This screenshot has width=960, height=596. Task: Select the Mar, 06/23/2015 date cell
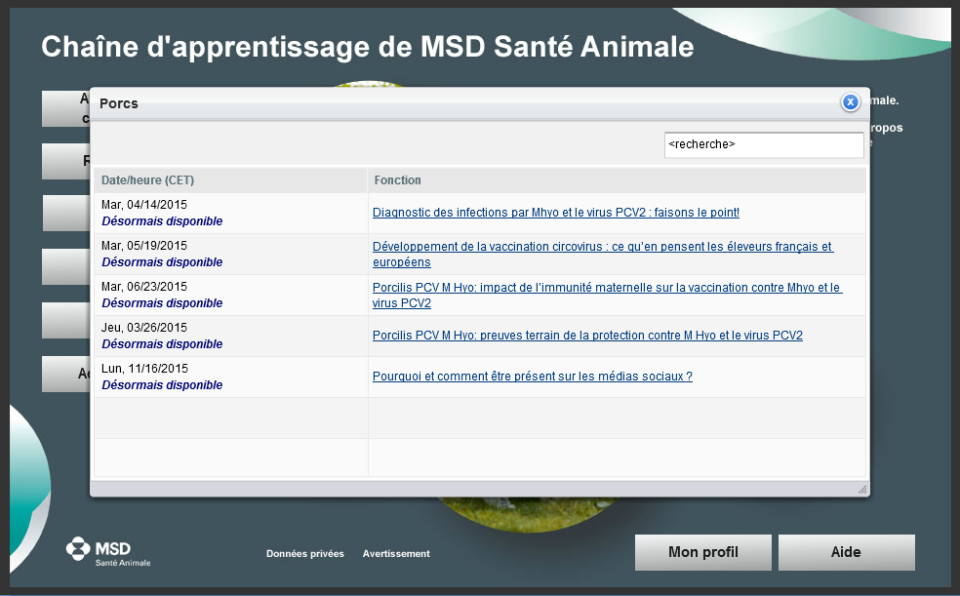click(x=231, y=295)
